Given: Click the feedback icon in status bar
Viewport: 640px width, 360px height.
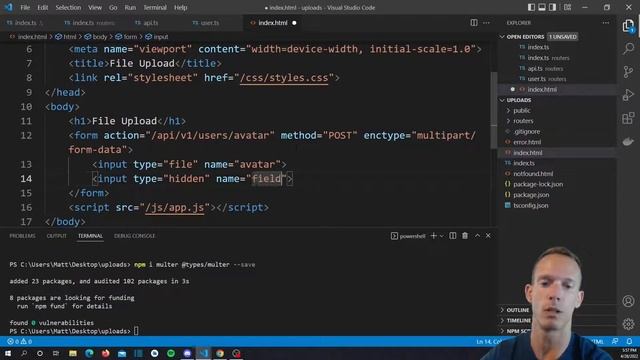Looking at the screenshot, I should [x=615, y=341].
